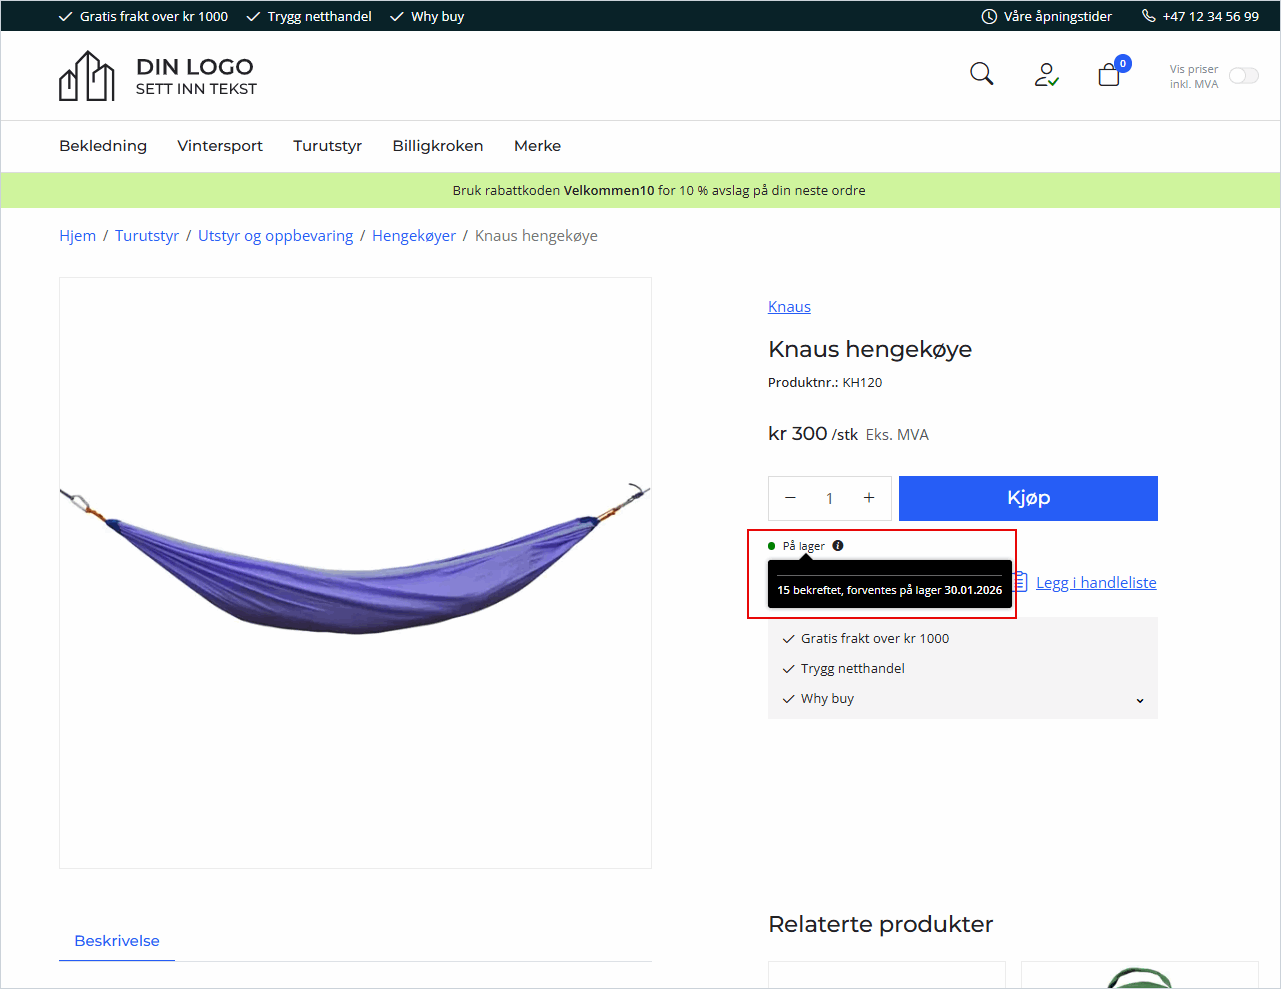Switch to the Beskrivelse tab
This screenshot has height=989, width=1281.
pos(117,941)
